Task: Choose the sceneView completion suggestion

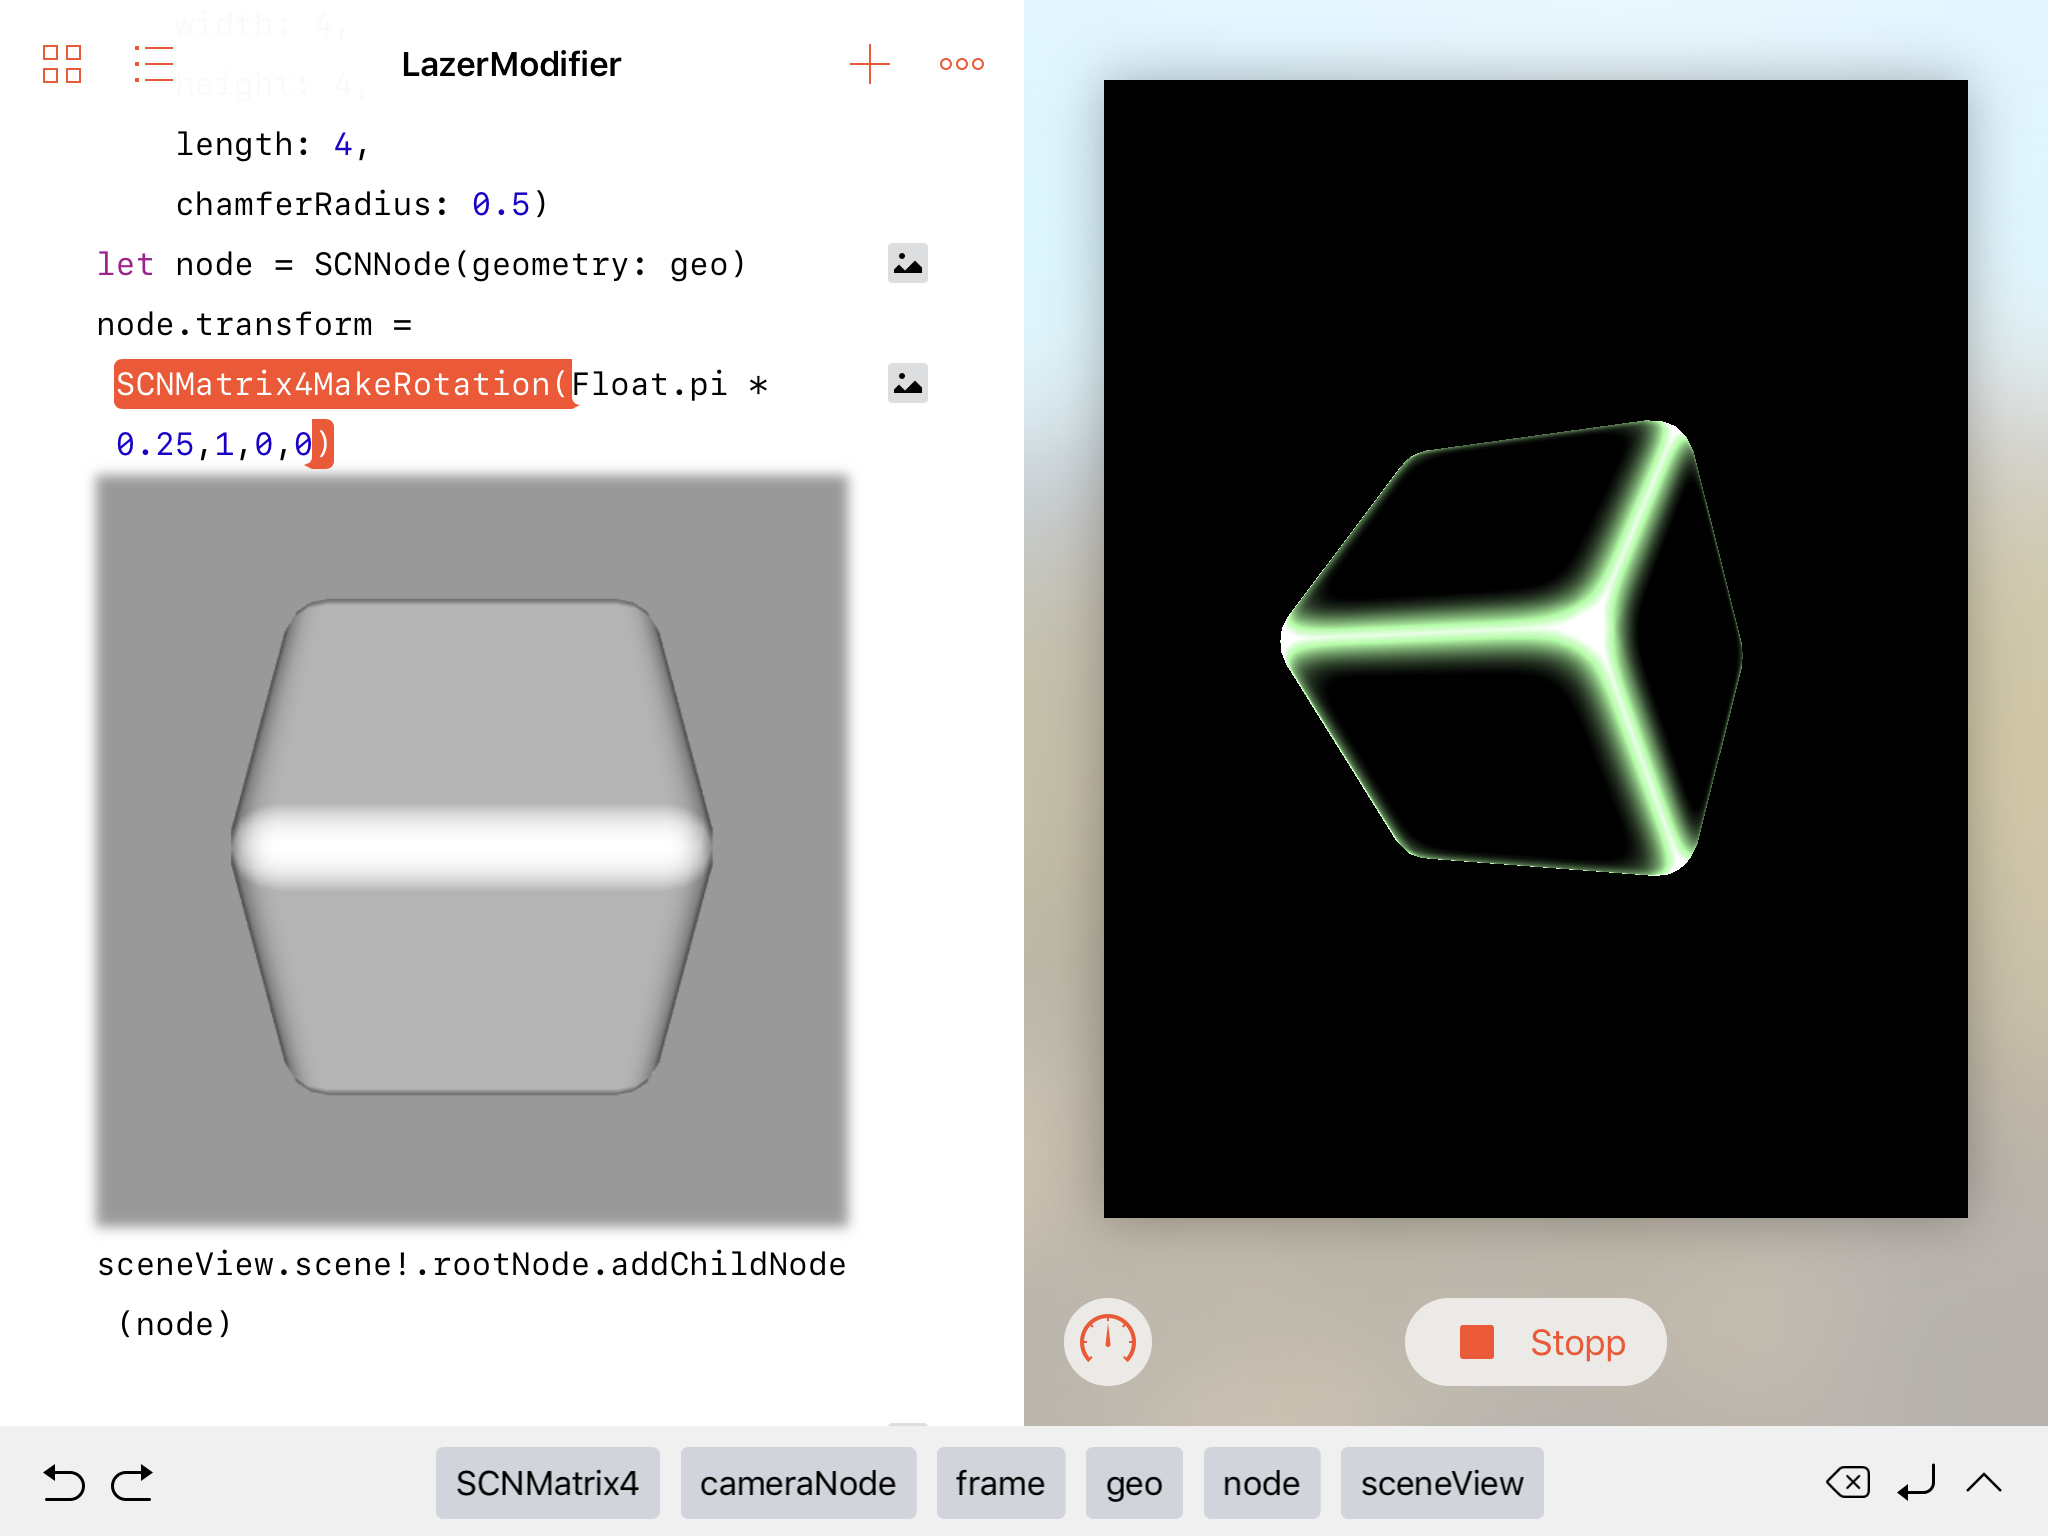Action: tap(1442, 1483)
